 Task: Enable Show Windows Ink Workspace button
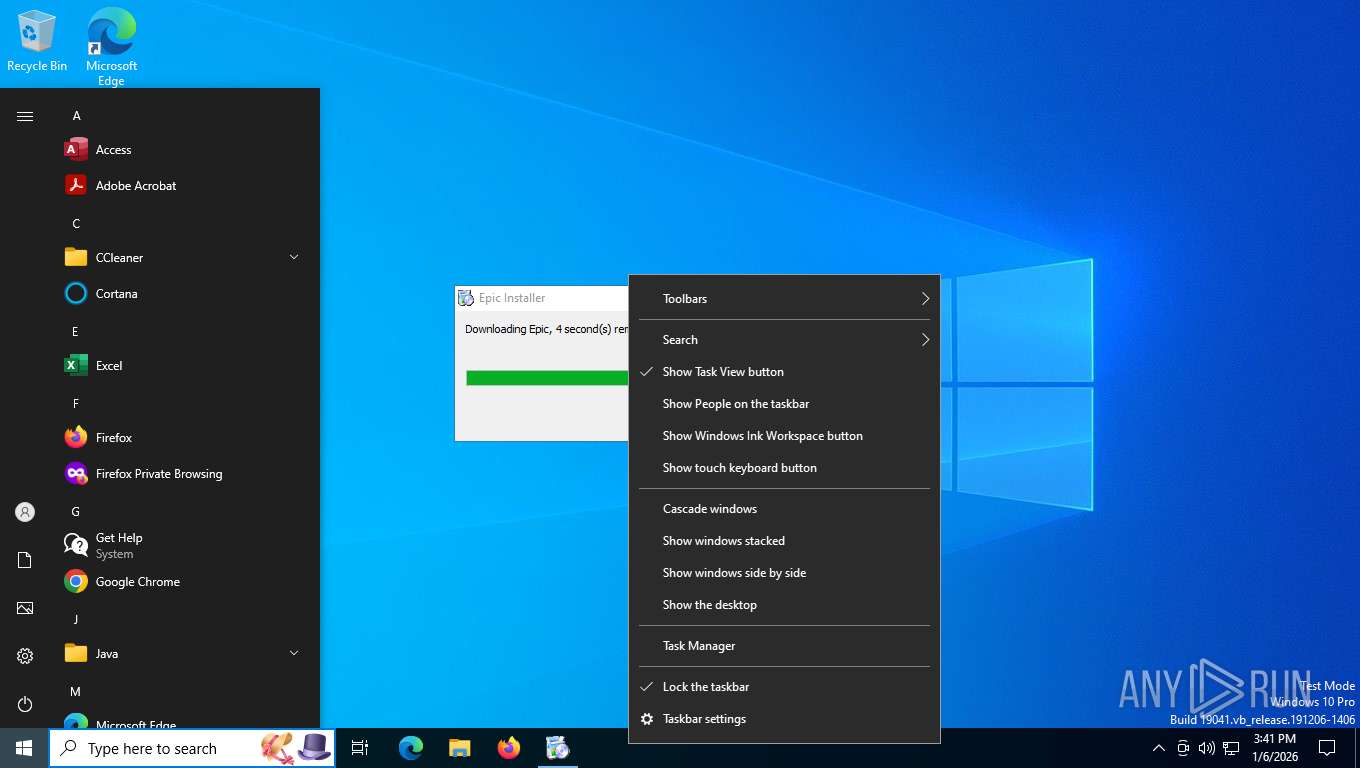(x=784, y=436)
